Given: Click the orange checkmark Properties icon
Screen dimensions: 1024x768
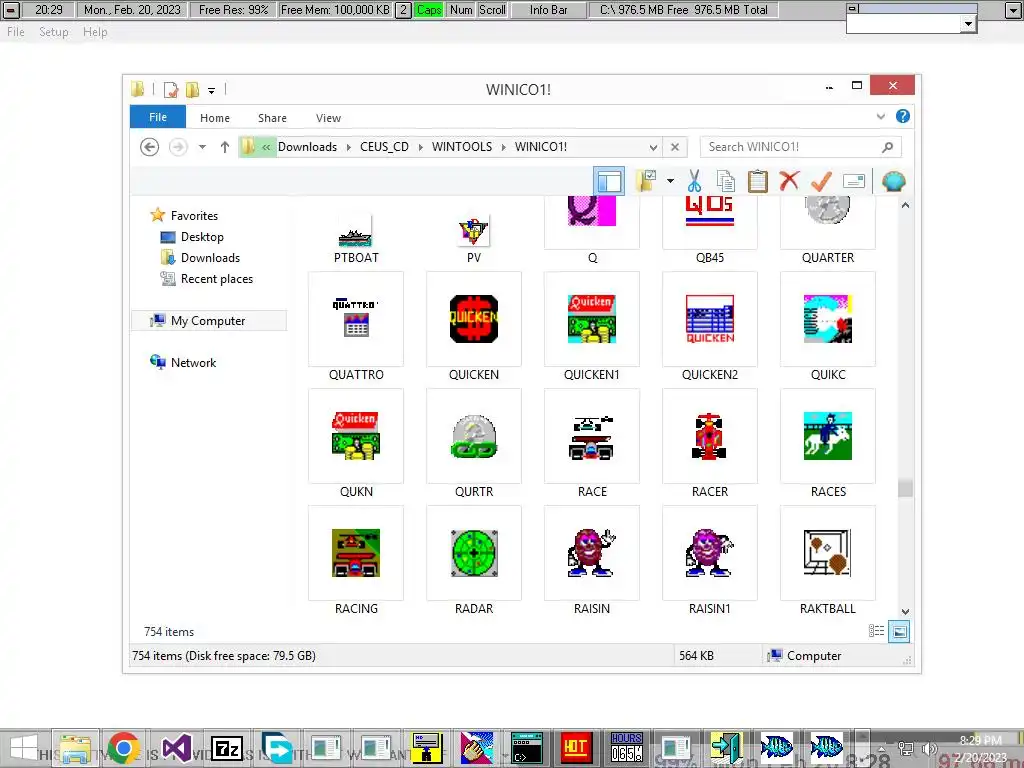Looking at the screenshot, I should tap(821, 181).
